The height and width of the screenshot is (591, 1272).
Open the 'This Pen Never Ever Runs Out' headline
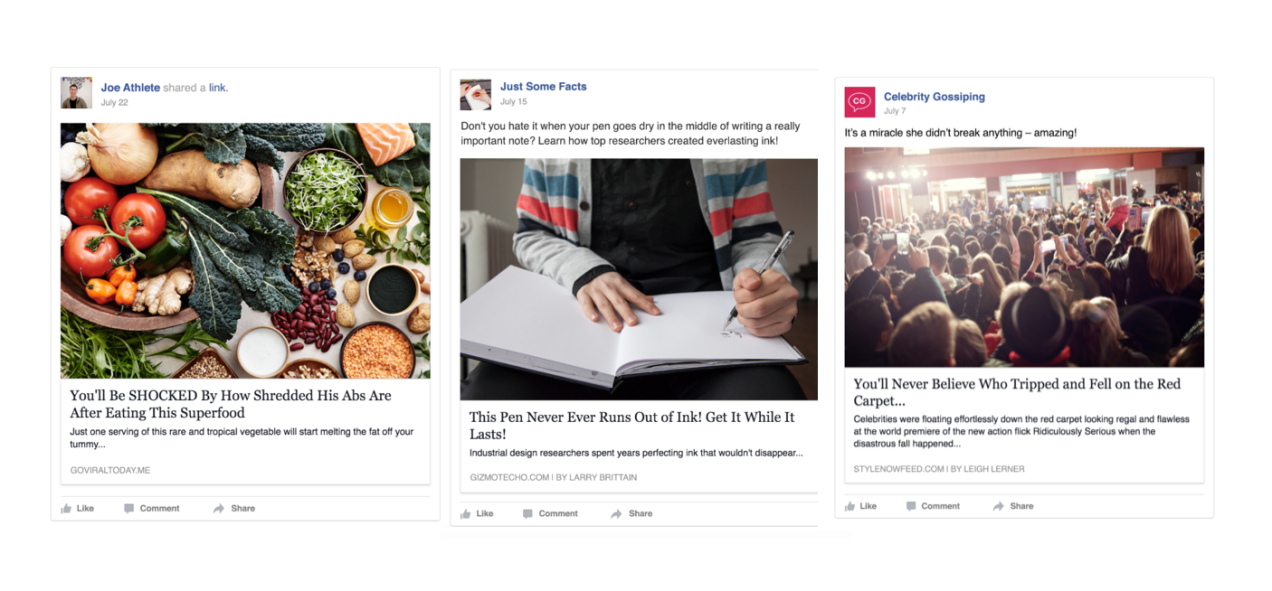(632, 425)
